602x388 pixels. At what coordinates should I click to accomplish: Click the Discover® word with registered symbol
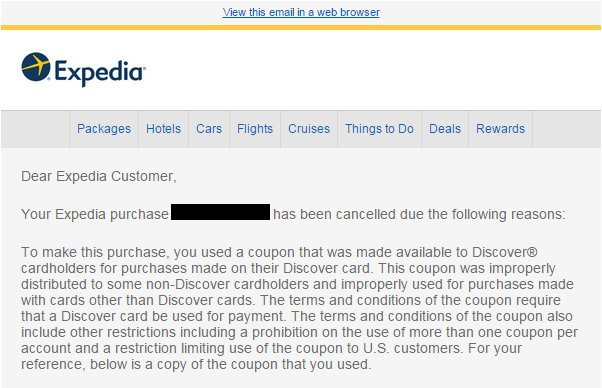pos(504,252)
